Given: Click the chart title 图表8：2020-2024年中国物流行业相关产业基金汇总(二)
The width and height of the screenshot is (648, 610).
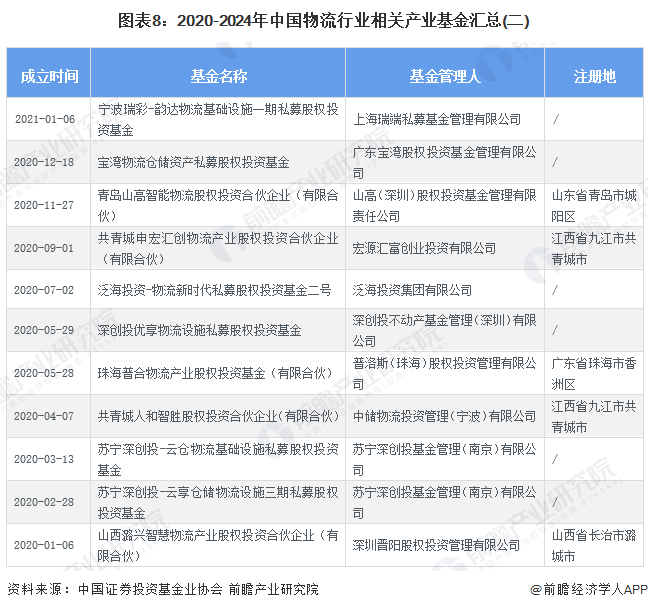Looking at the screenshot, I should [x=324, y=20].
